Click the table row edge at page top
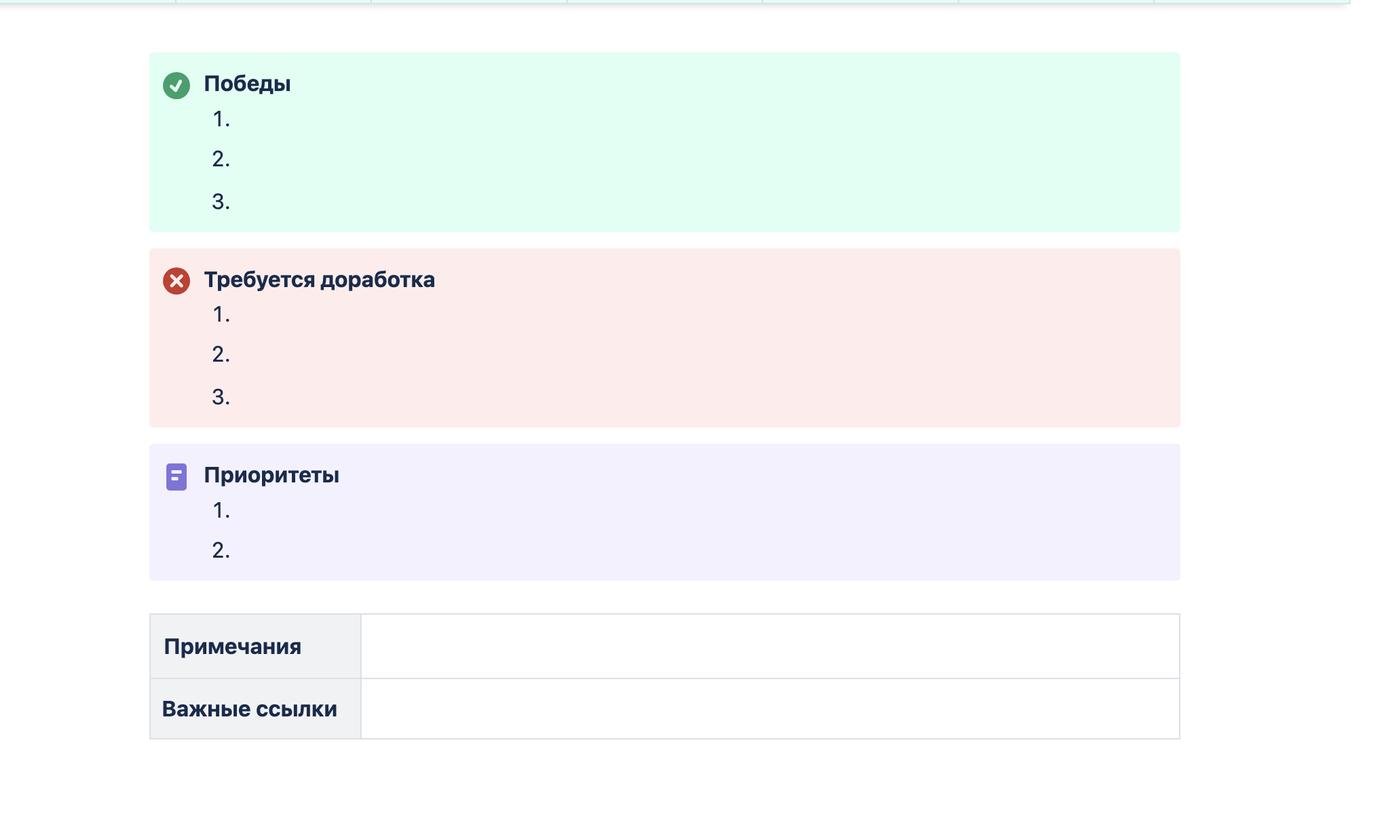The width and height of the screenshot is (1400, 837). click(665, 2)
